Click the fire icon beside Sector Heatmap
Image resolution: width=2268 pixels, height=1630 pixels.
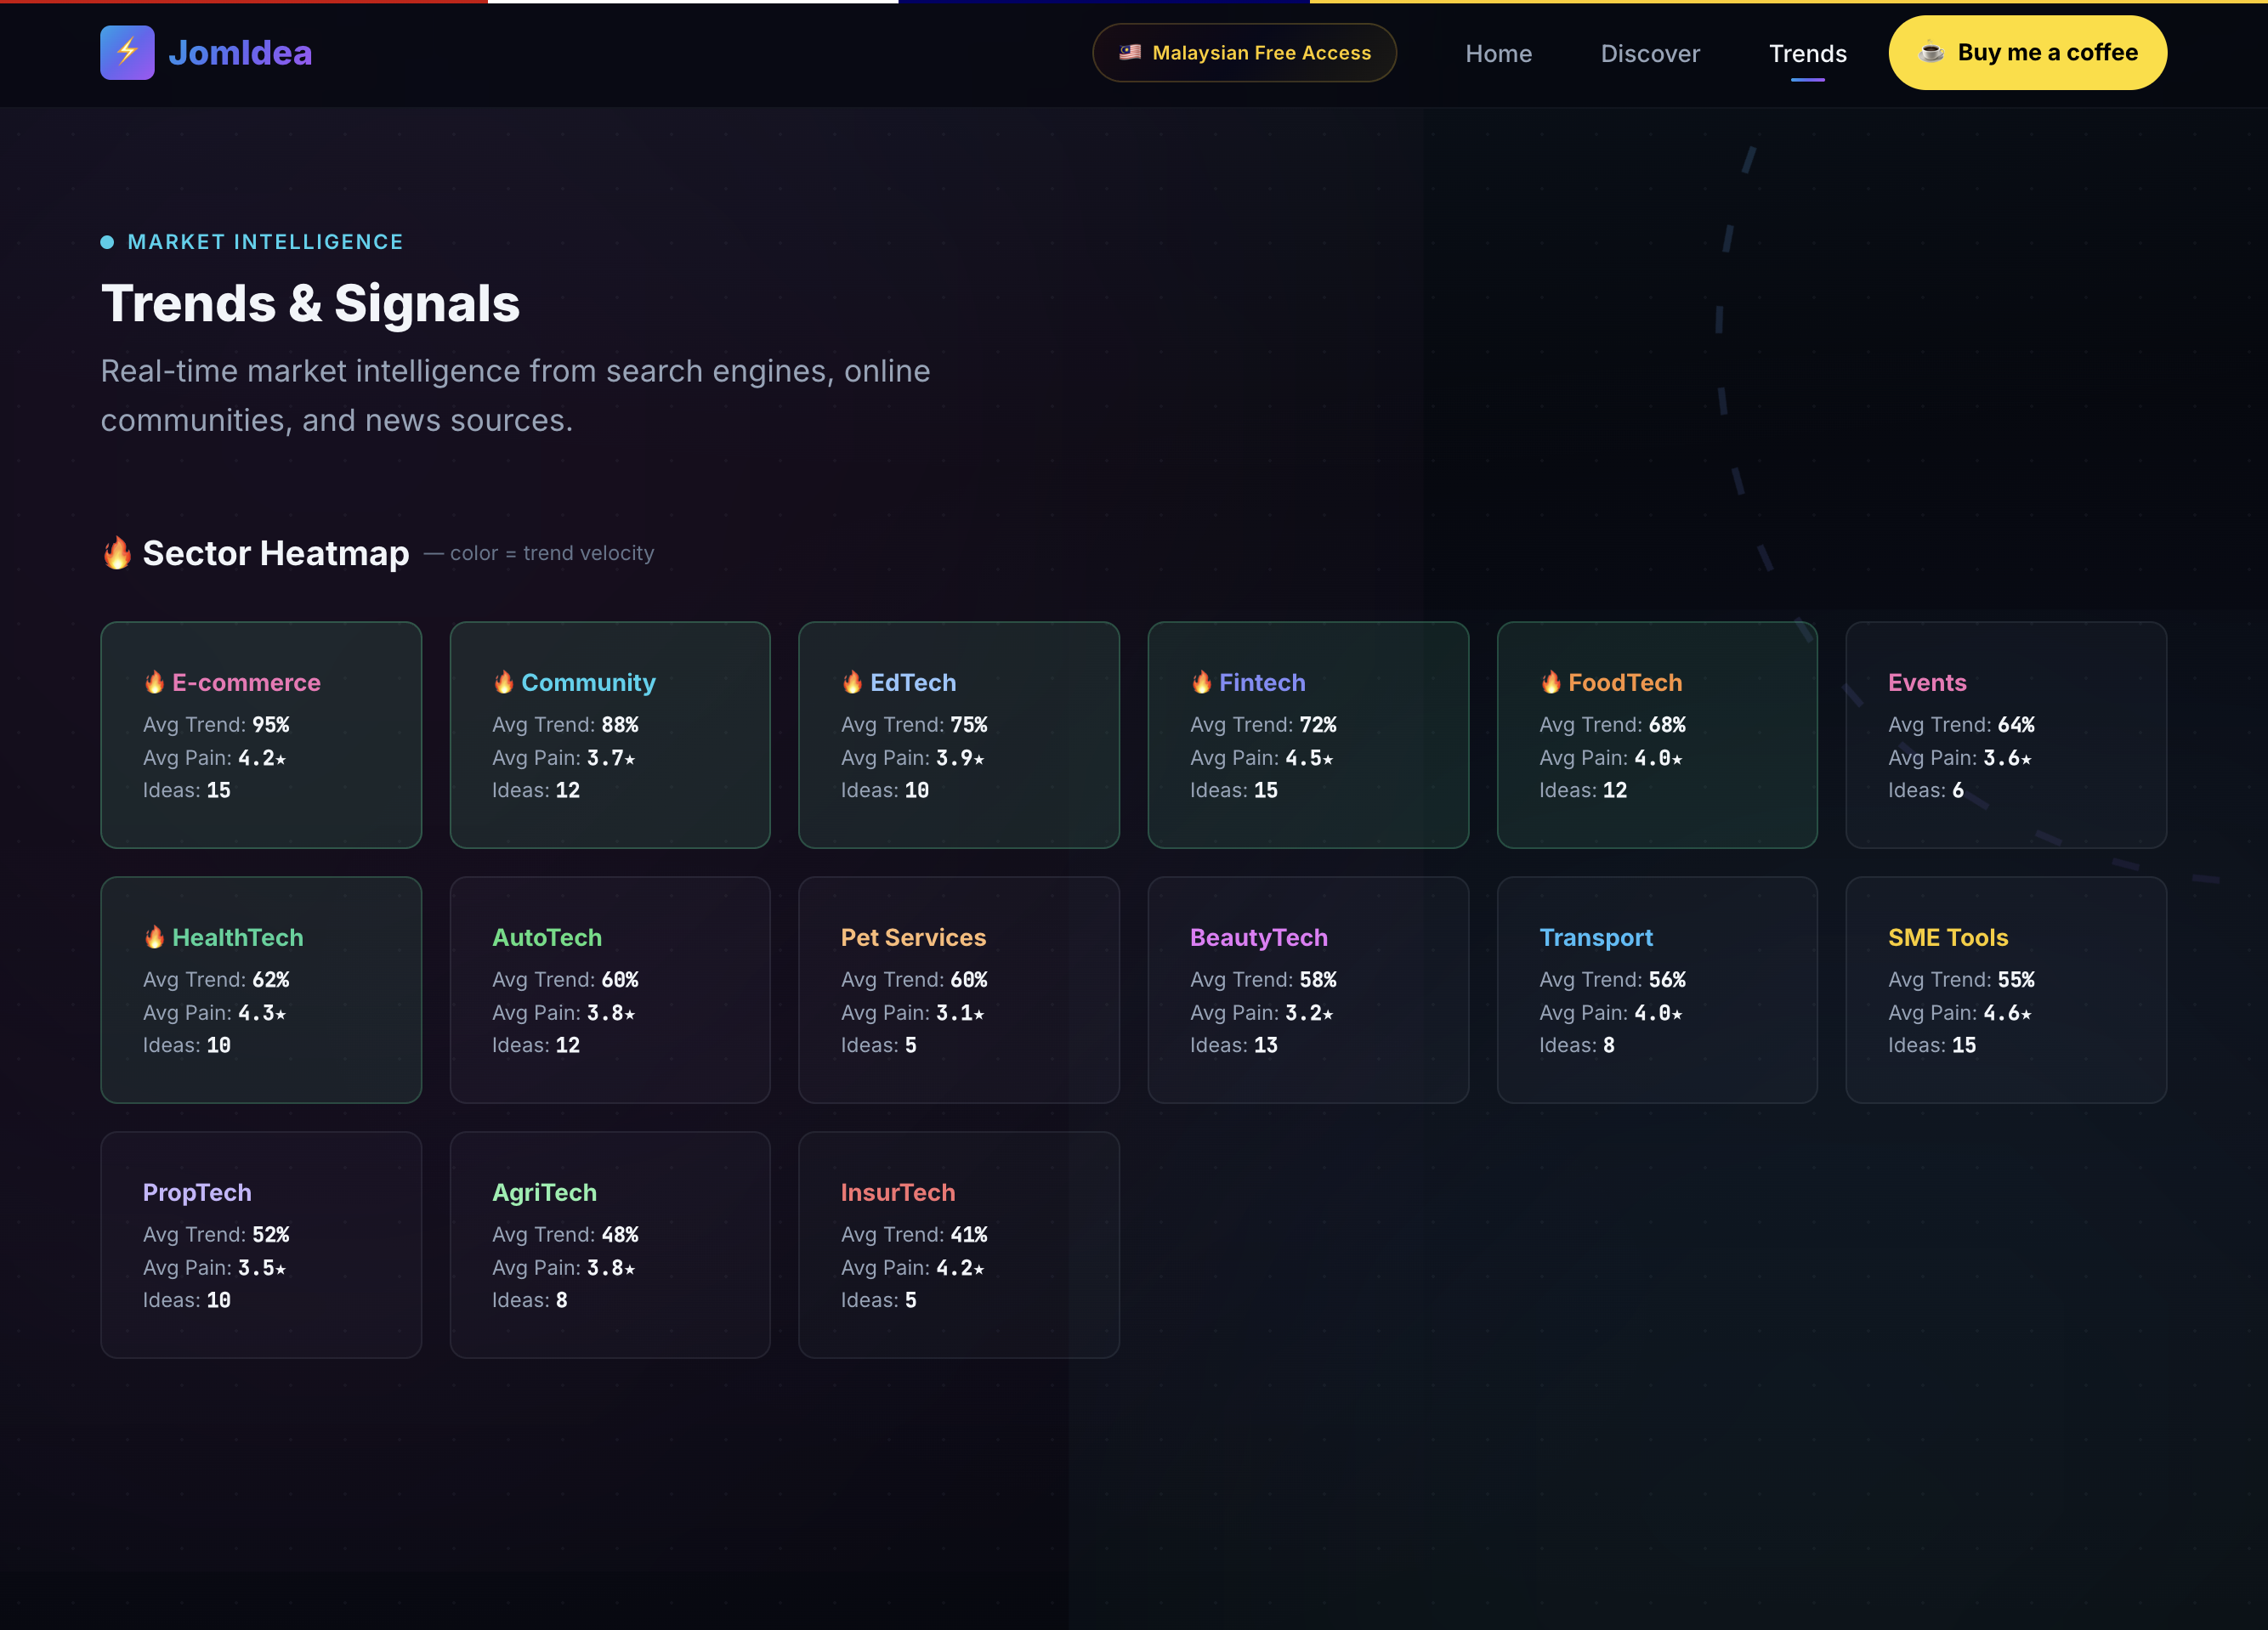117,553
